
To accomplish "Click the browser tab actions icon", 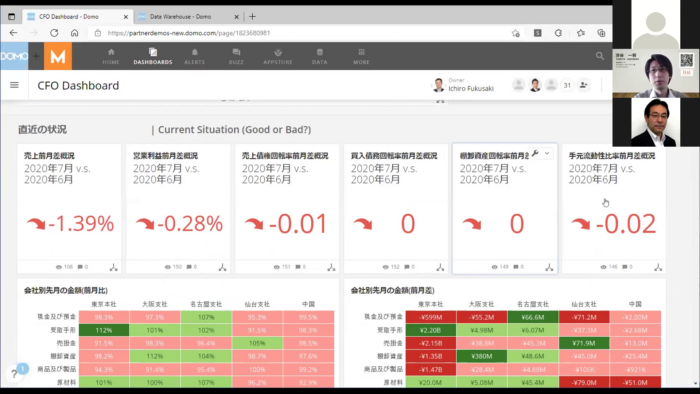I will coord(12,17).
